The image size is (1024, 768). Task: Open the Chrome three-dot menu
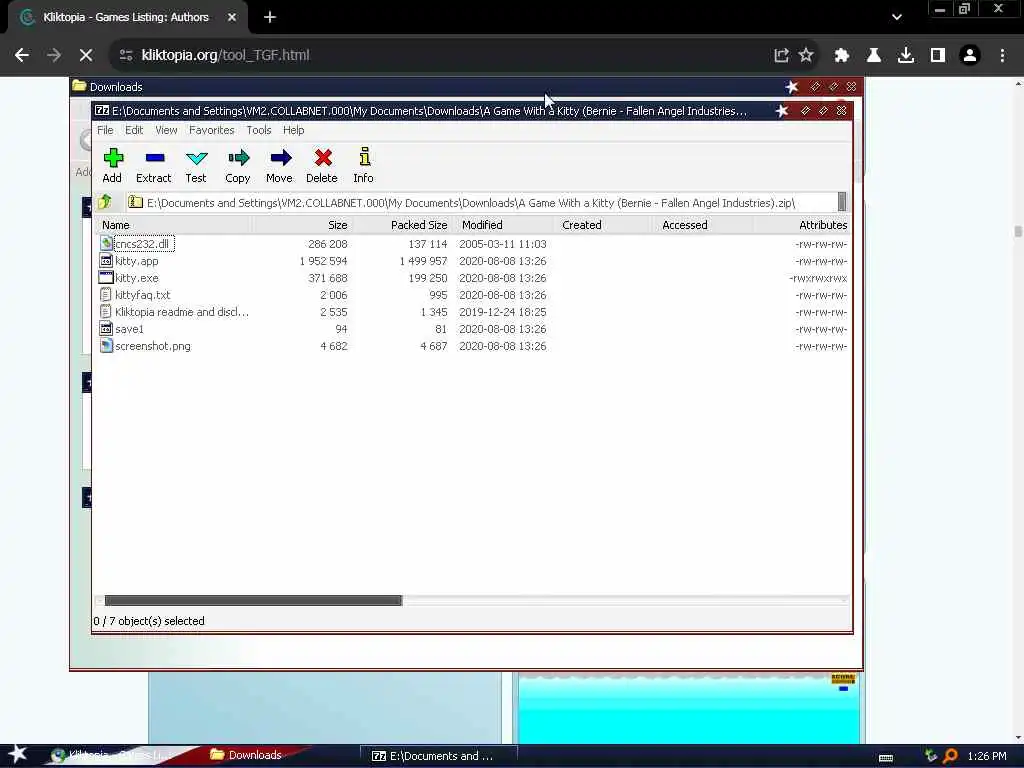coord(1002,56)
